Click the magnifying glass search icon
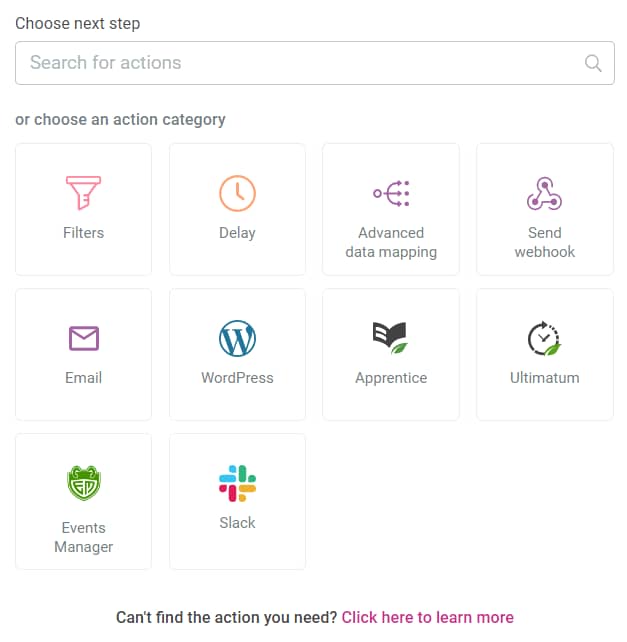Image resolution: width=627 pixels, height=642 pixels. click(593, 63)
